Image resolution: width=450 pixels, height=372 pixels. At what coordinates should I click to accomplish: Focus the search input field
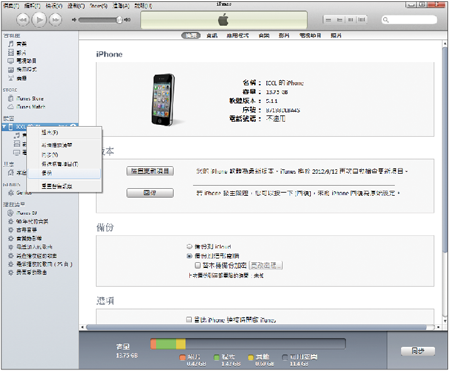click(409, 20)
